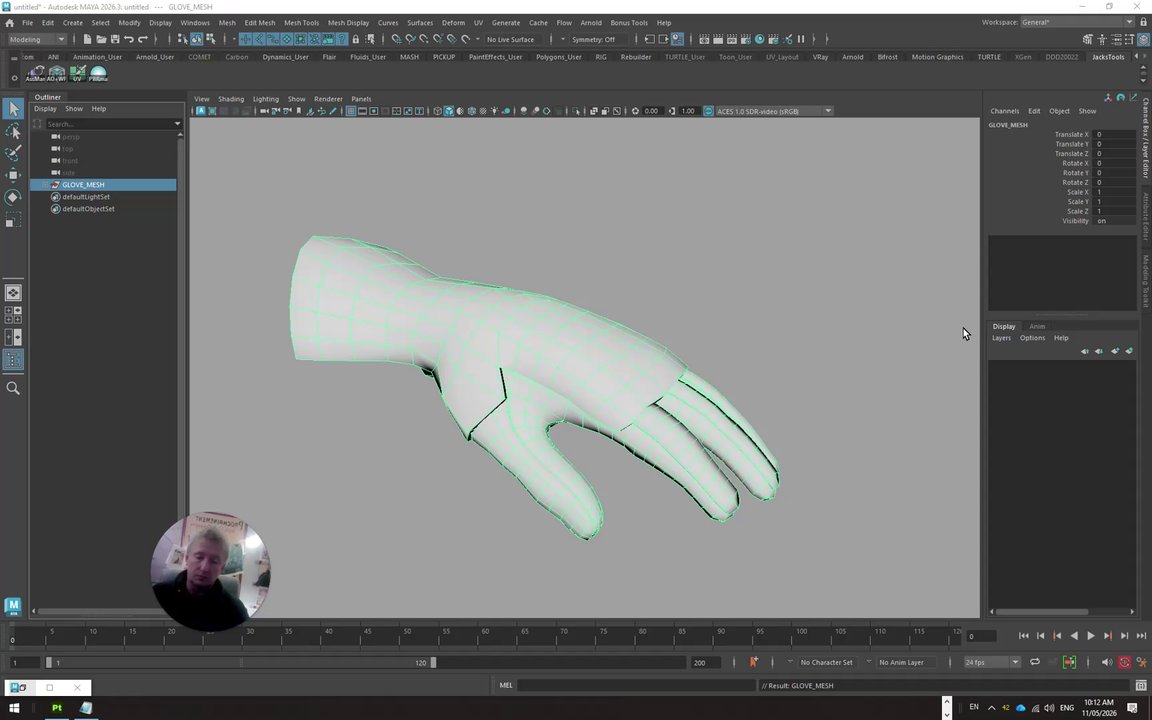The width and height of the screenshot is (1152, 720).
Task: Select defaultLightSet in Outliner
Action: pyautogui.click(x=86, y=197)
